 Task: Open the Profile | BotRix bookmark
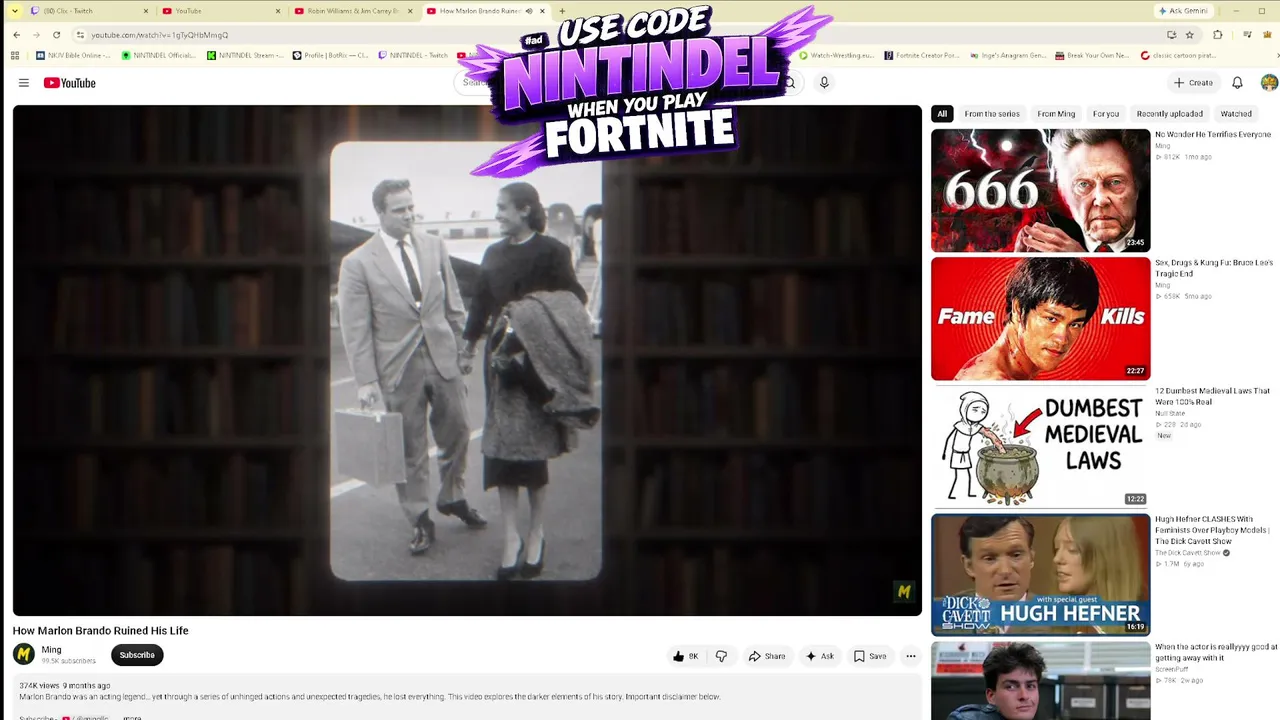tap(331, 56)
